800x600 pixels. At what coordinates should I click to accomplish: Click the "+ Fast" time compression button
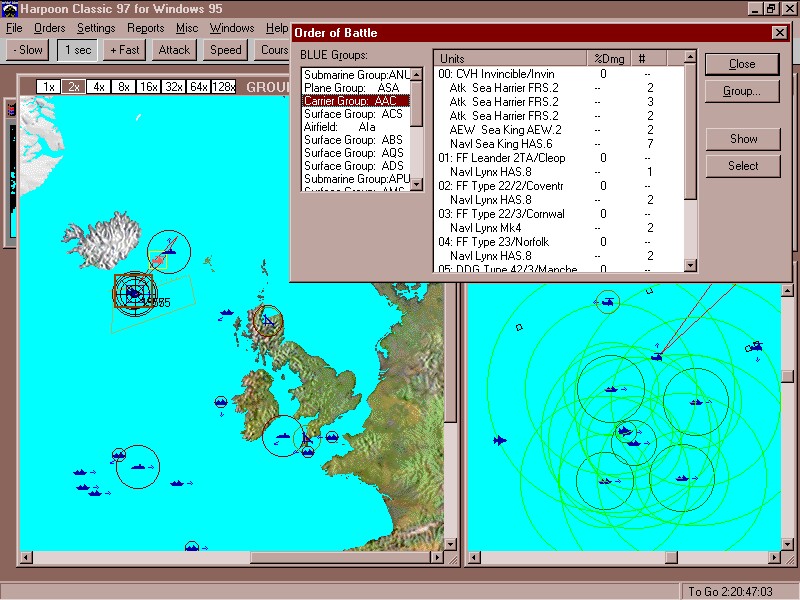[124, 50]
